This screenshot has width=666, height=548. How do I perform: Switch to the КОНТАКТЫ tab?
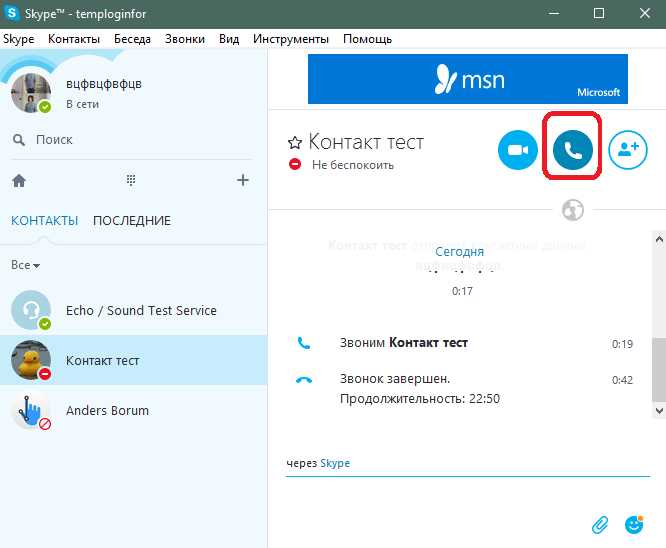coord(45,220)
